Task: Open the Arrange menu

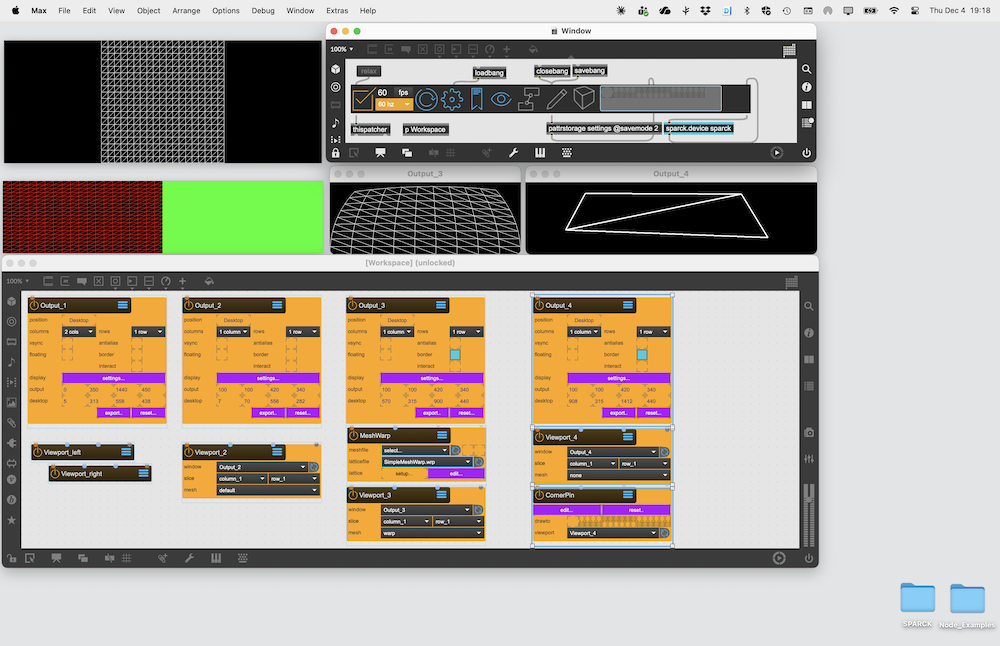Action: (x=185, y=10)
